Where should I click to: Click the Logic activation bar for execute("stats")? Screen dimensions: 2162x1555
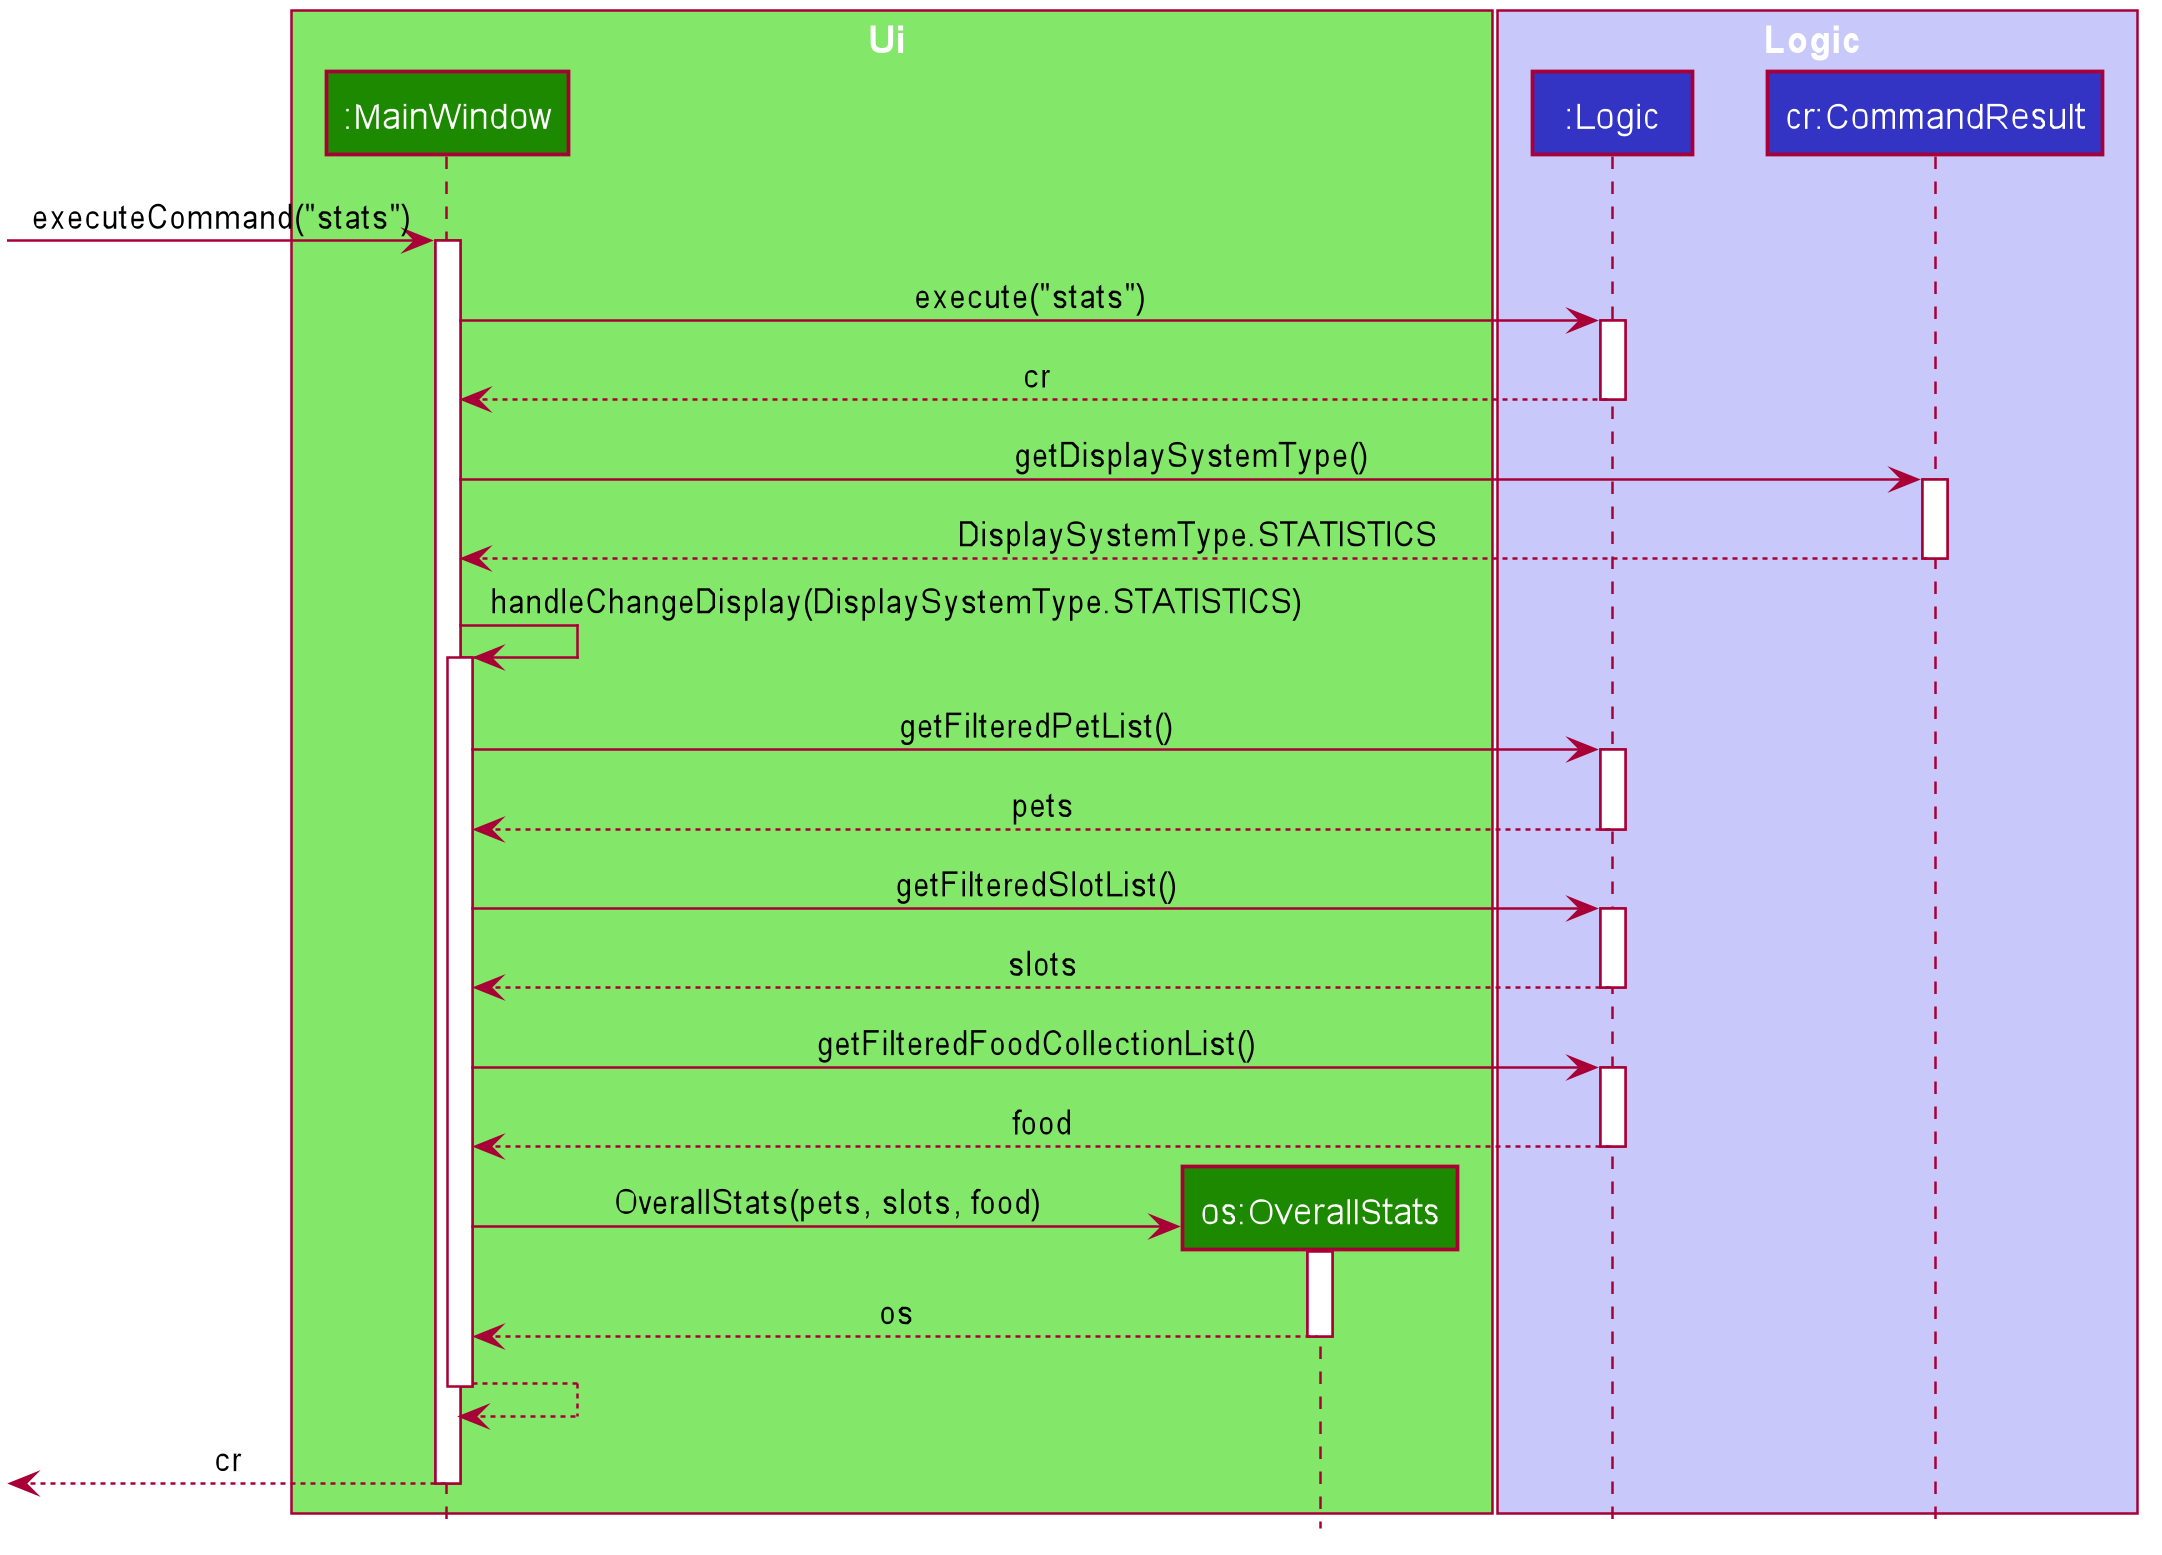(1612, 360)
